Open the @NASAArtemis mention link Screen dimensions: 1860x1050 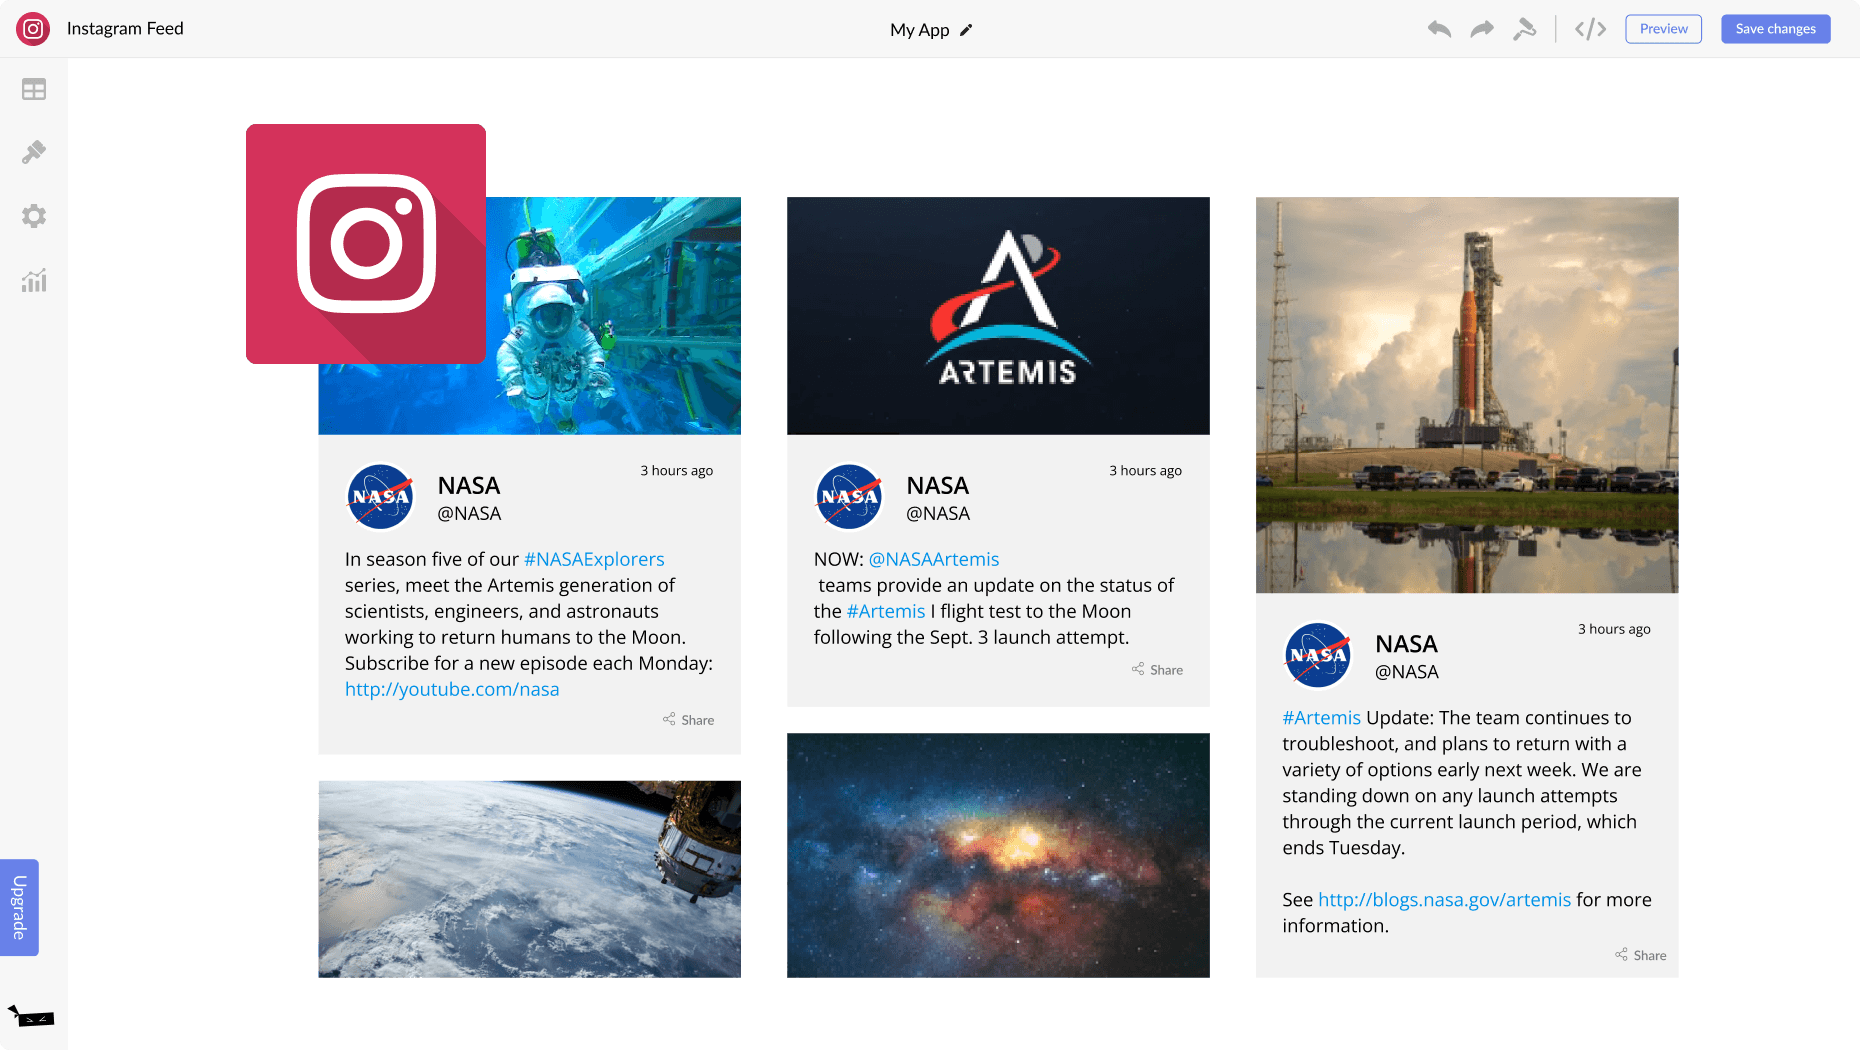pyautogui.click(x=934, y=559)
